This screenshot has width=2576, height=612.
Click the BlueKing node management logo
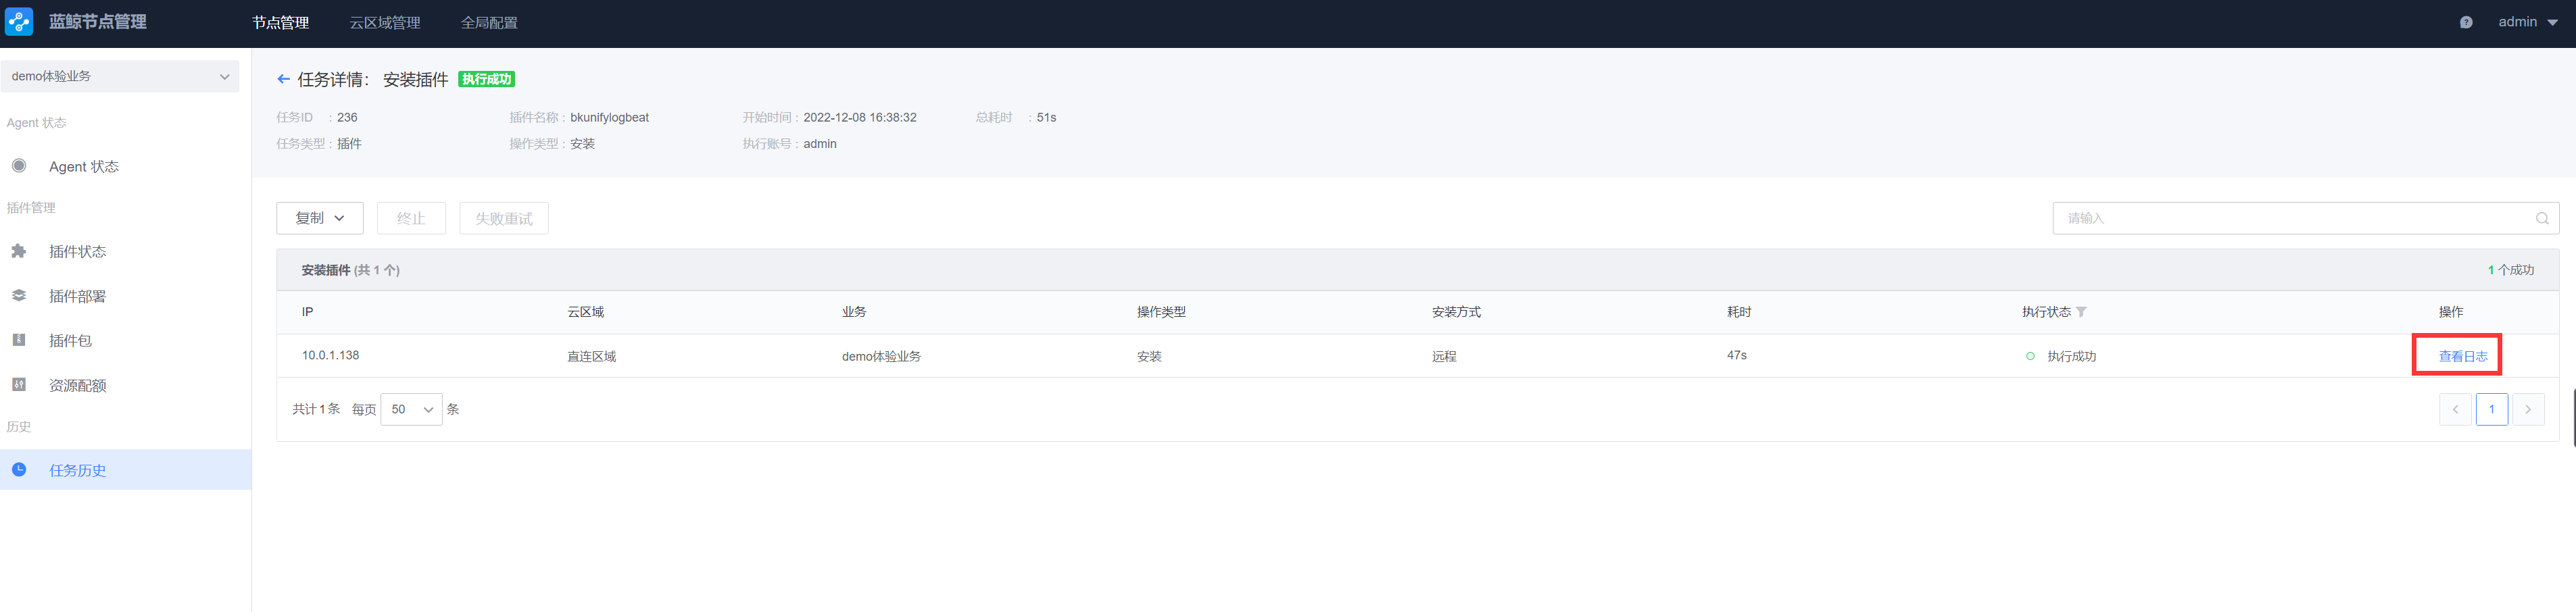(19, 22)
